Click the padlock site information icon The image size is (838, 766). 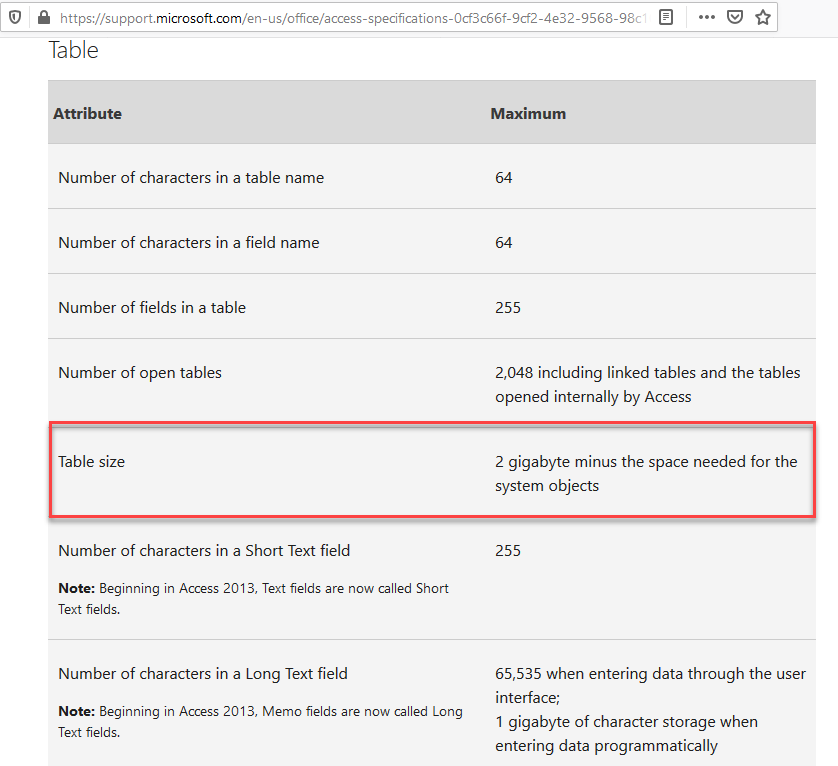pyautogui.click(x=42, y=18)
